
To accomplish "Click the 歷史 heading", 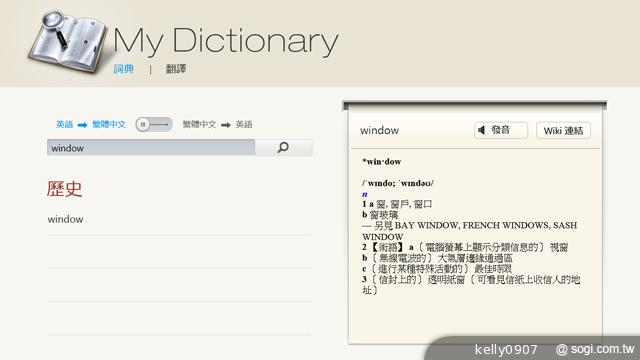I will (x=64, y=189).
